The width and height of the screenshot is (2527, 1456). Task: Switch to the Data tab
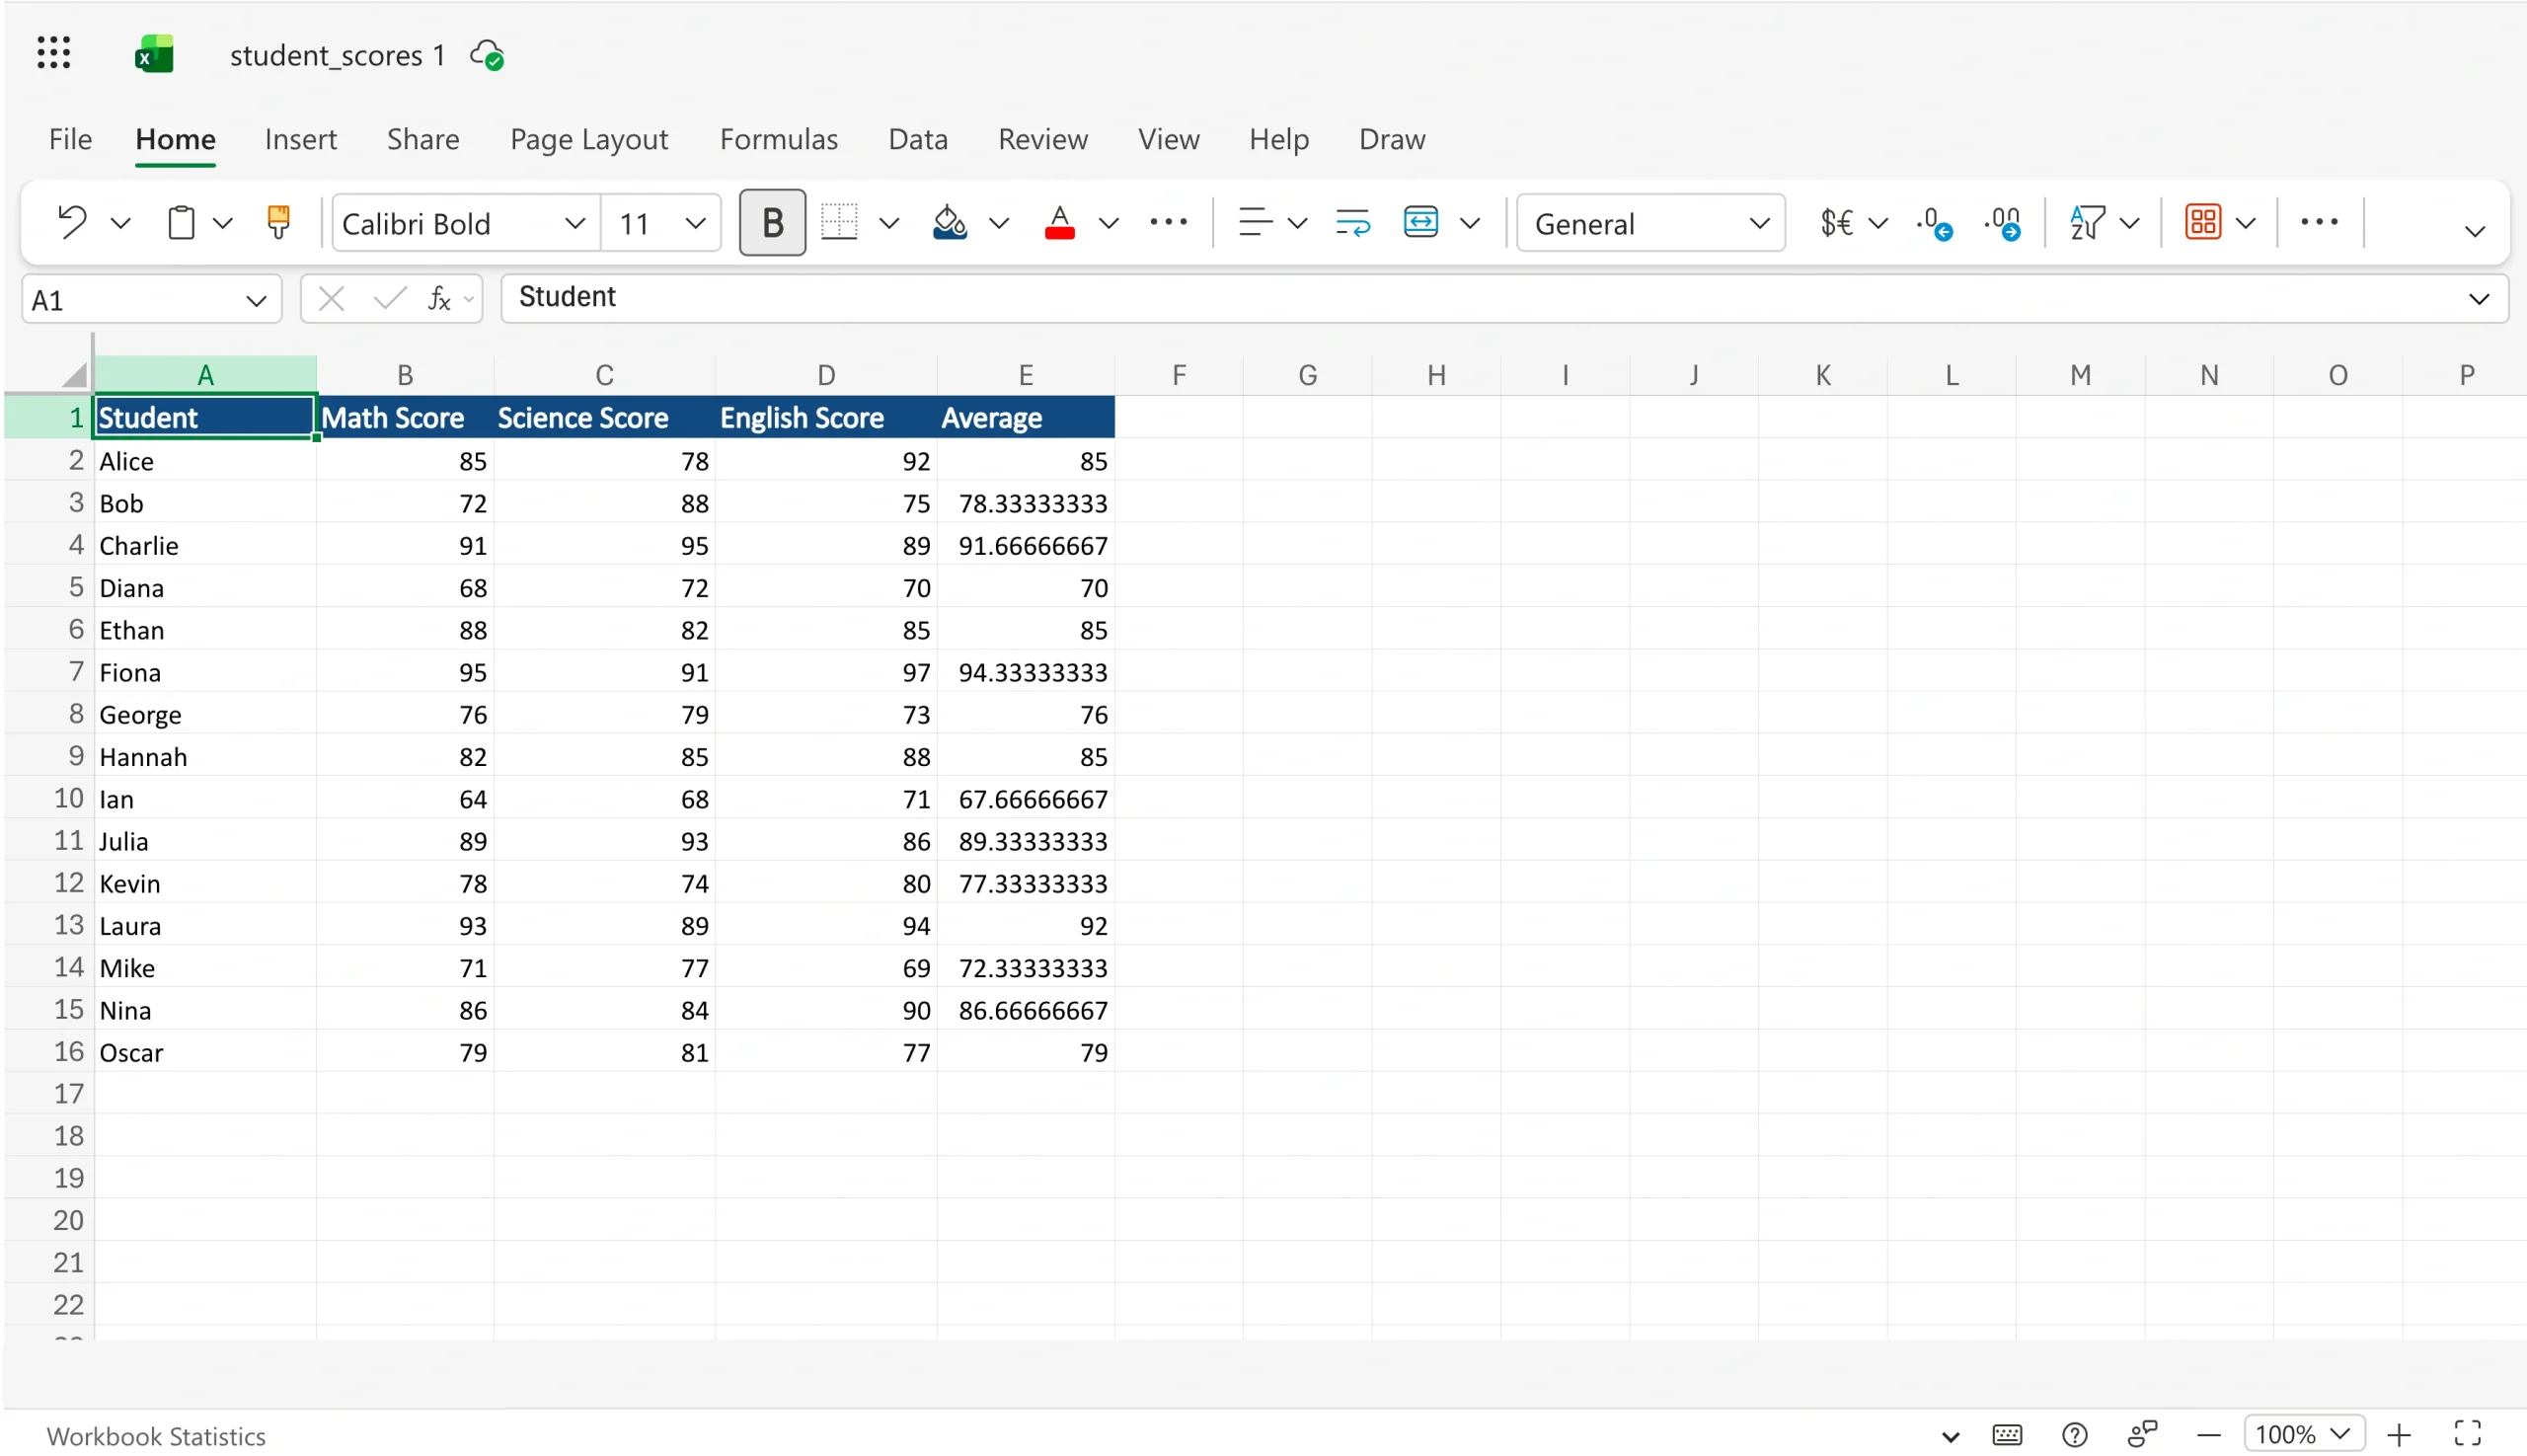point(918,139)
